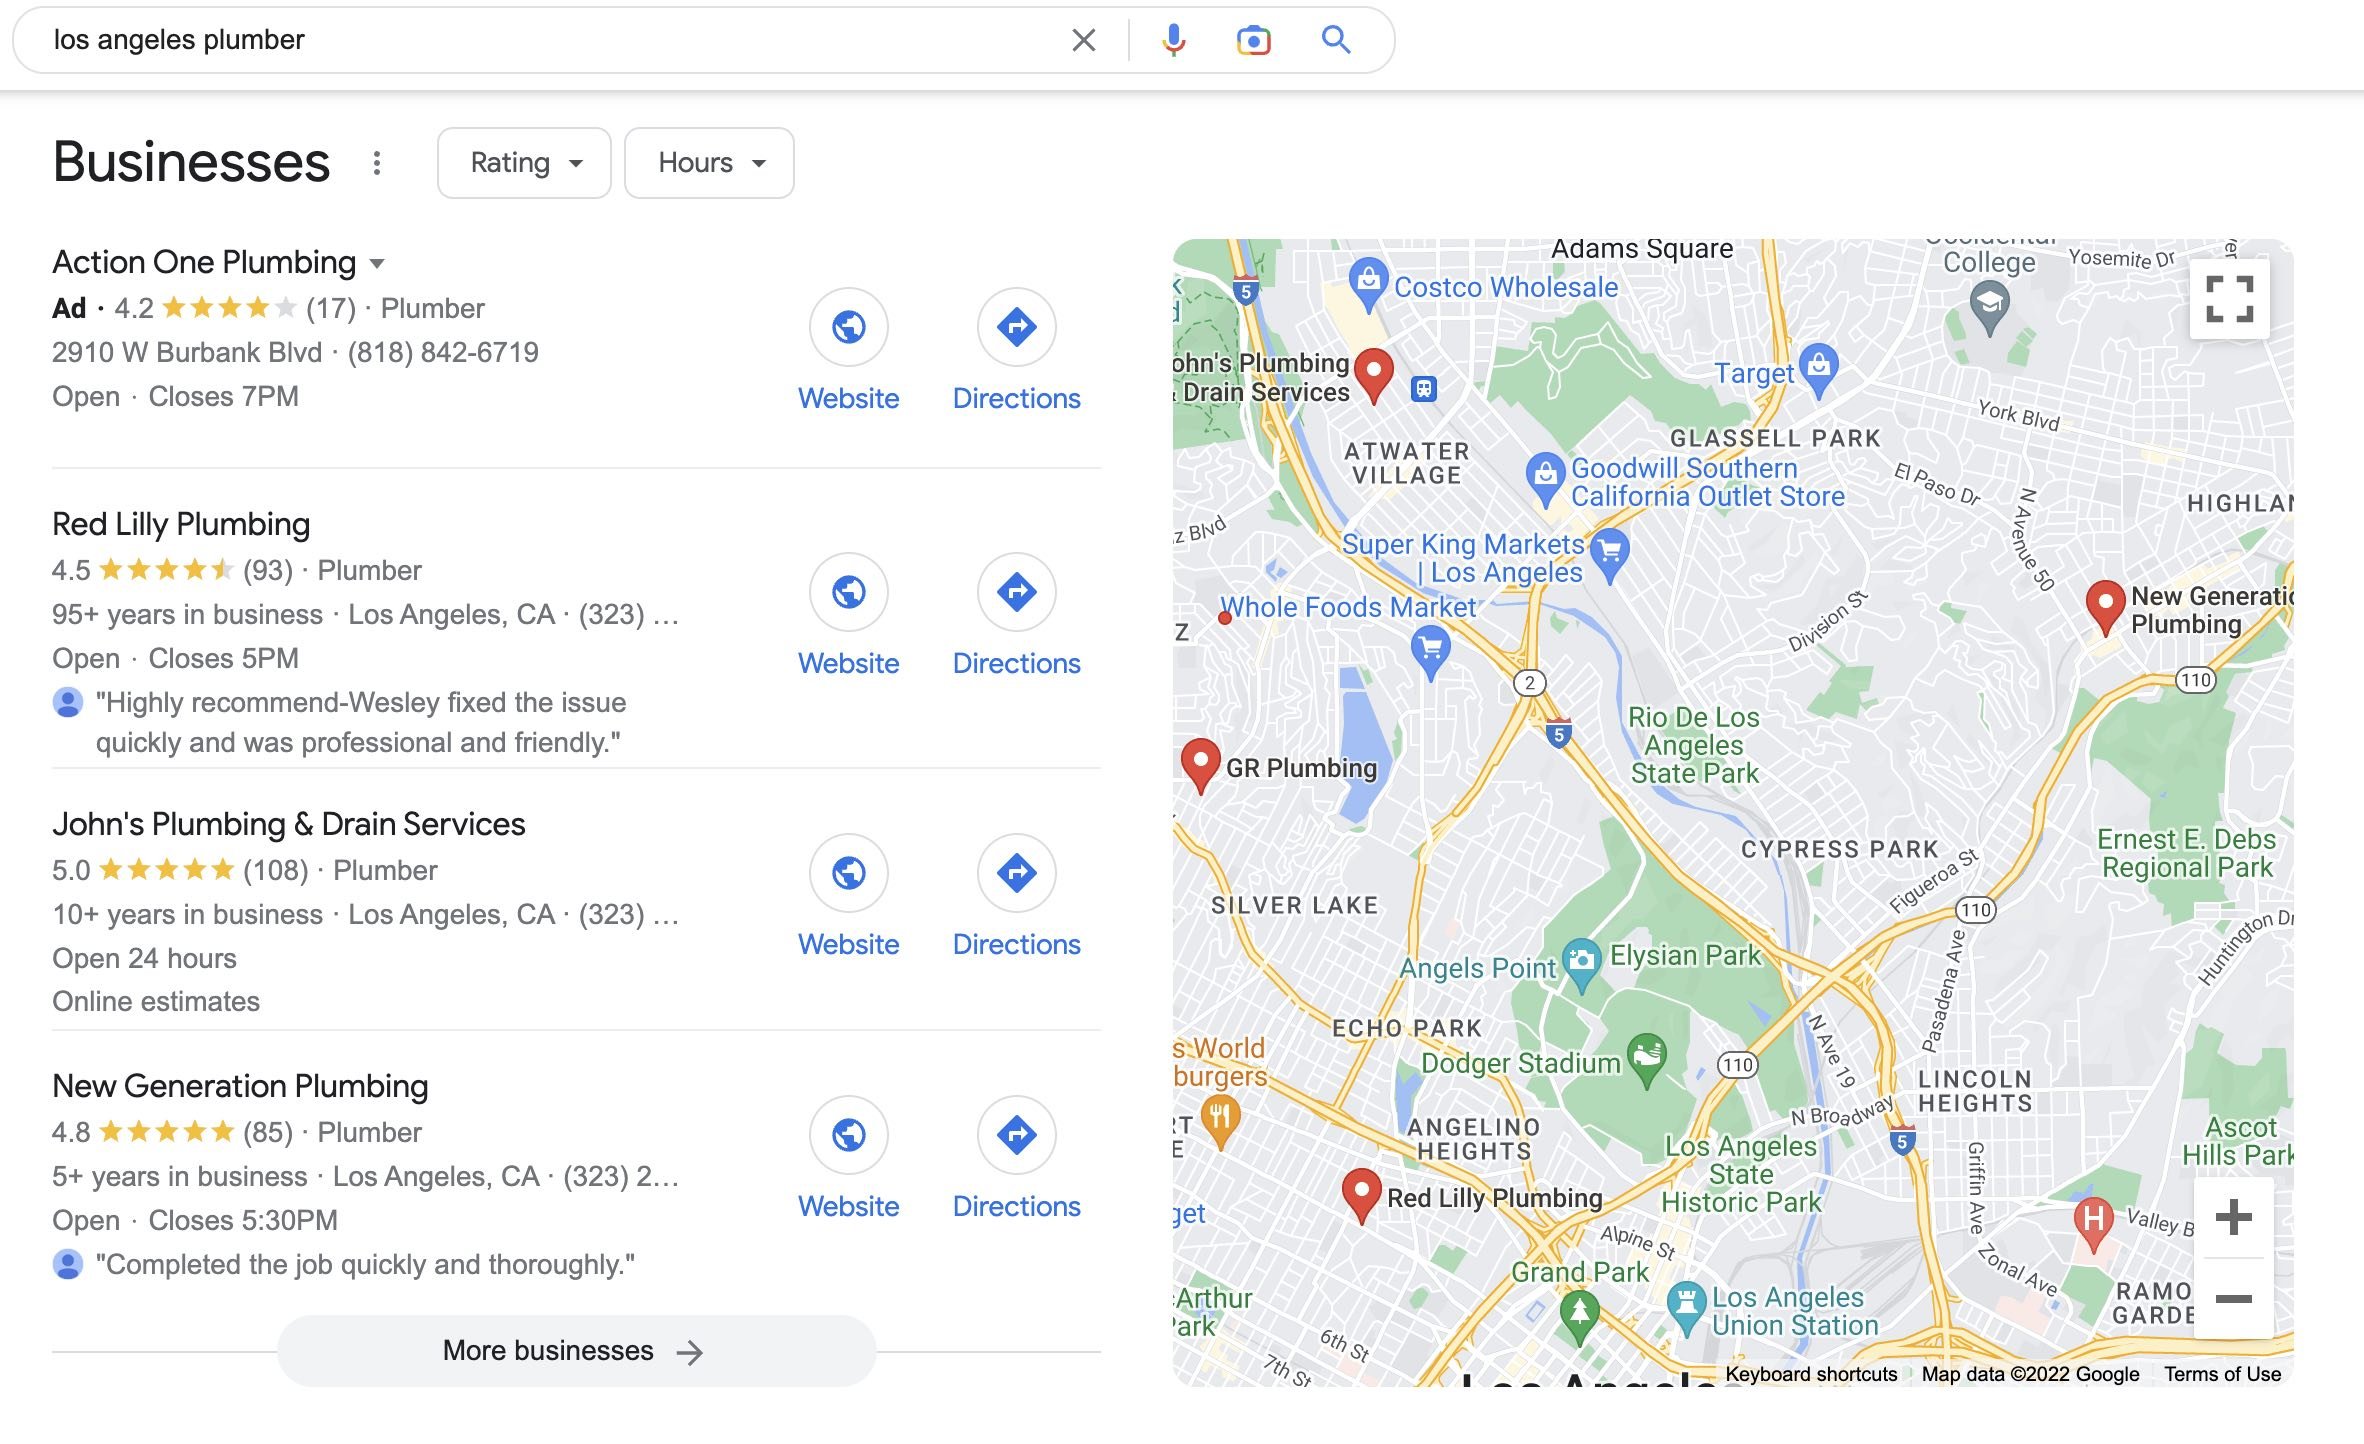Open the Rating filter dropdown
This screenshot has height=1444, width=2364.
pyautogui.click(x=524, y=163)
